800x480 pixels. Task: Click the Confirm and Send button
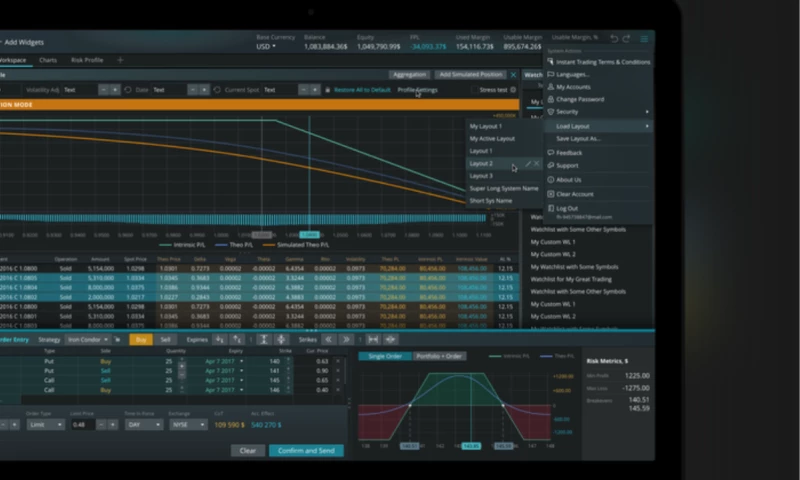(305, 451)
